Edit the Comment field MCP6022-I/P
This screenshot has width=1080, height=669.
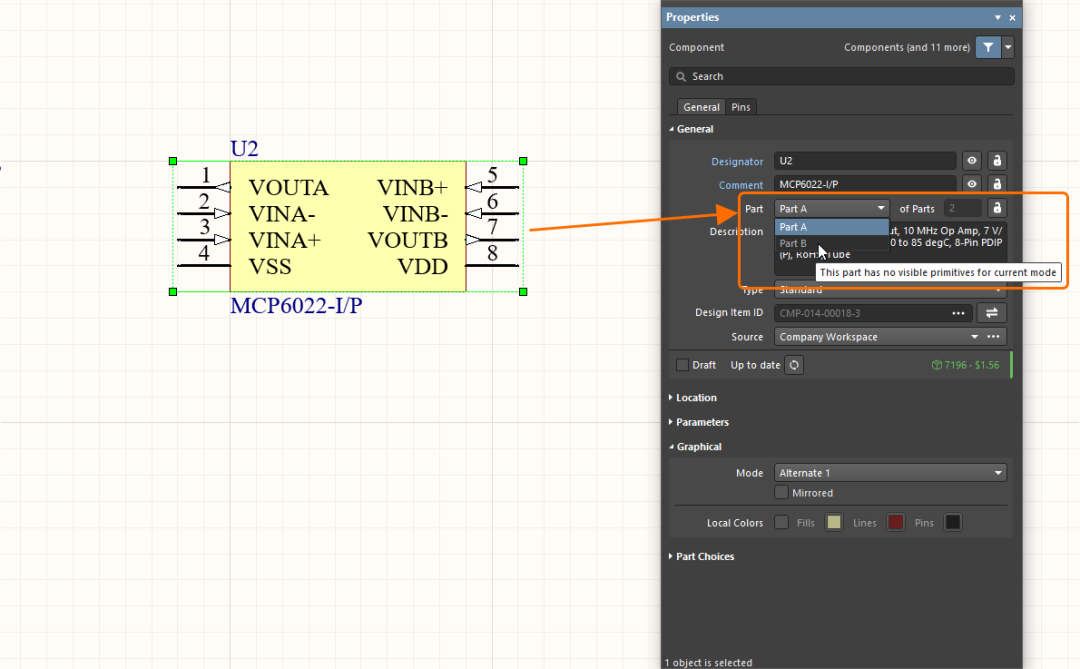(x=865, y=184)
